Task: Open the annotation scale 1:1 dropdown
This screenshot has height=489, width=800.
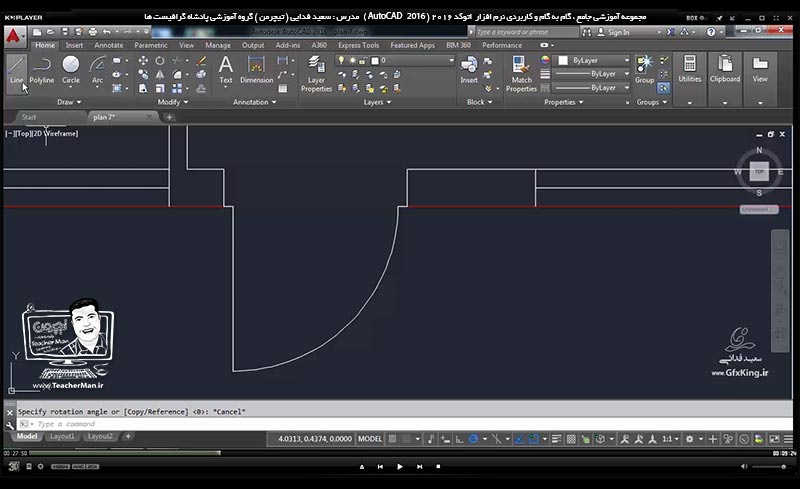Action: coord(670,439)
